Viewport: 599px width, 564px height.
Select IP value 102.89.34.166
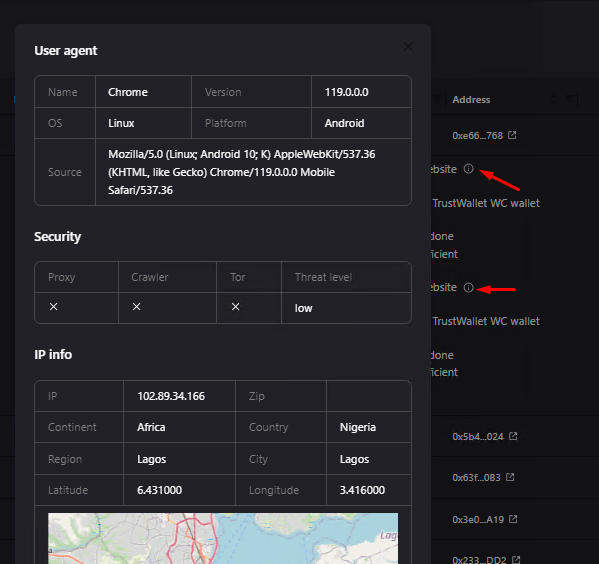point(171,396)
